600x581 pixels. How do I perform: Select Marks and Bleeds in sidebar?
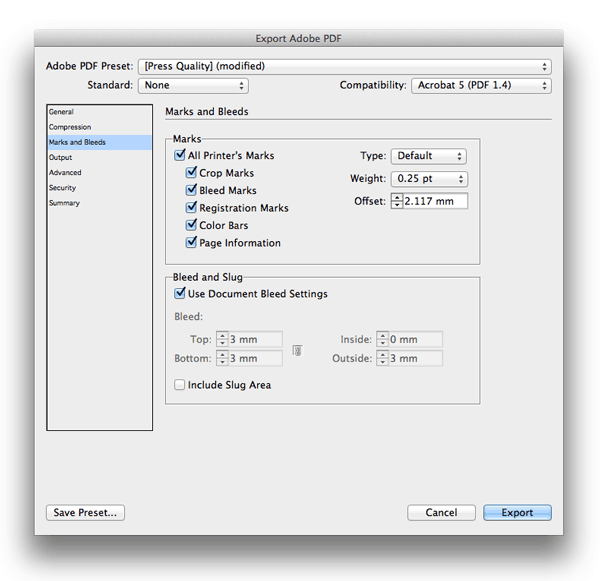(99, 142)
